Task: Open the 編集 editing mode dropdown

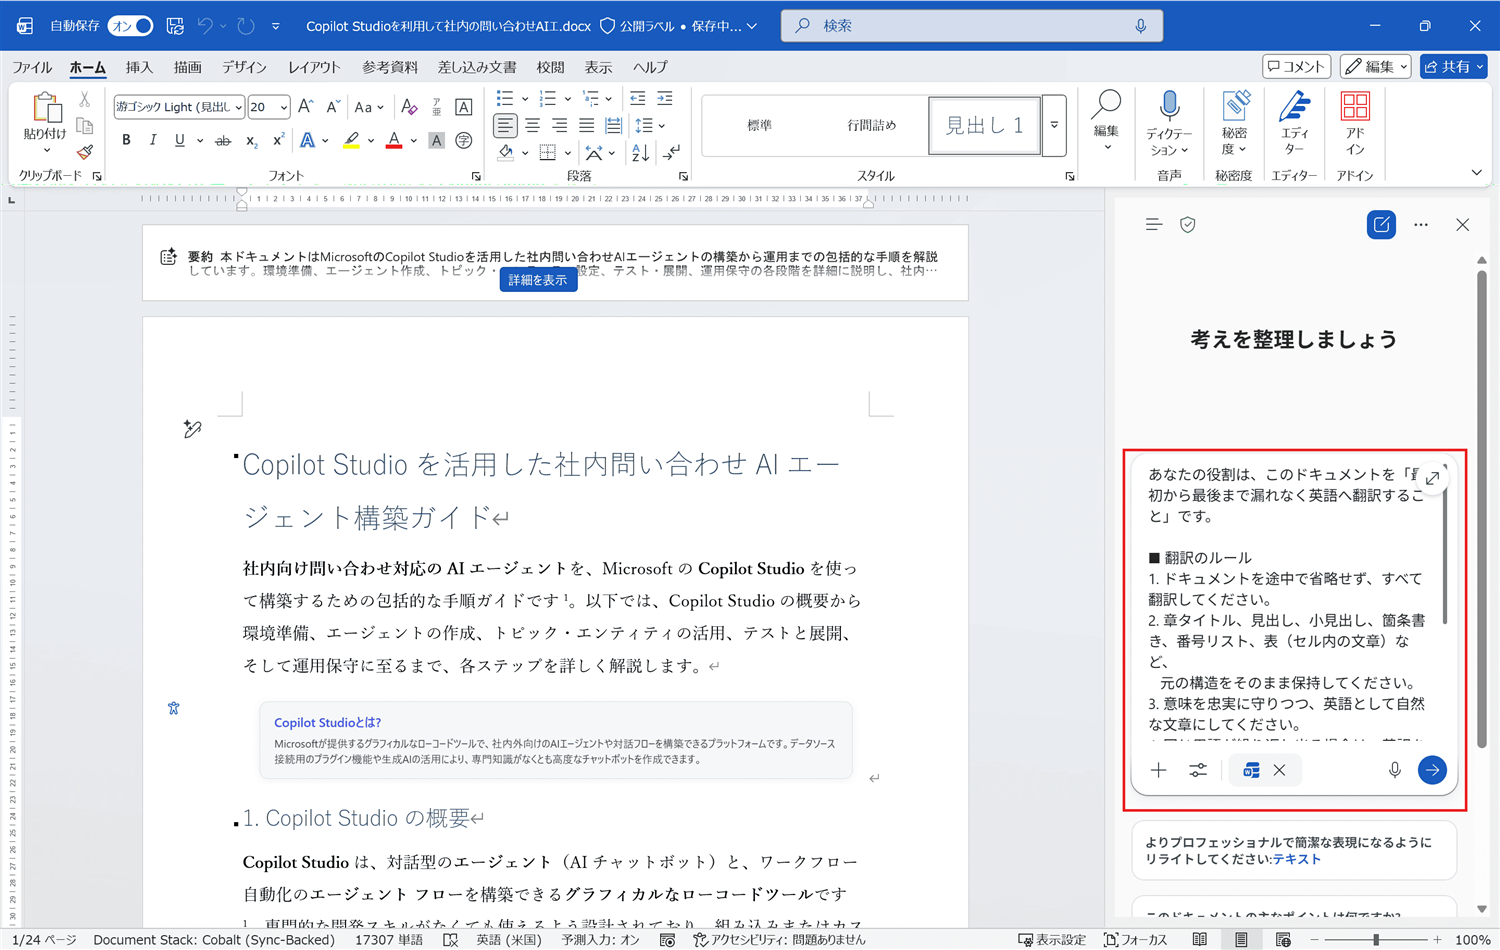Action: click(x=1375, y=67)
